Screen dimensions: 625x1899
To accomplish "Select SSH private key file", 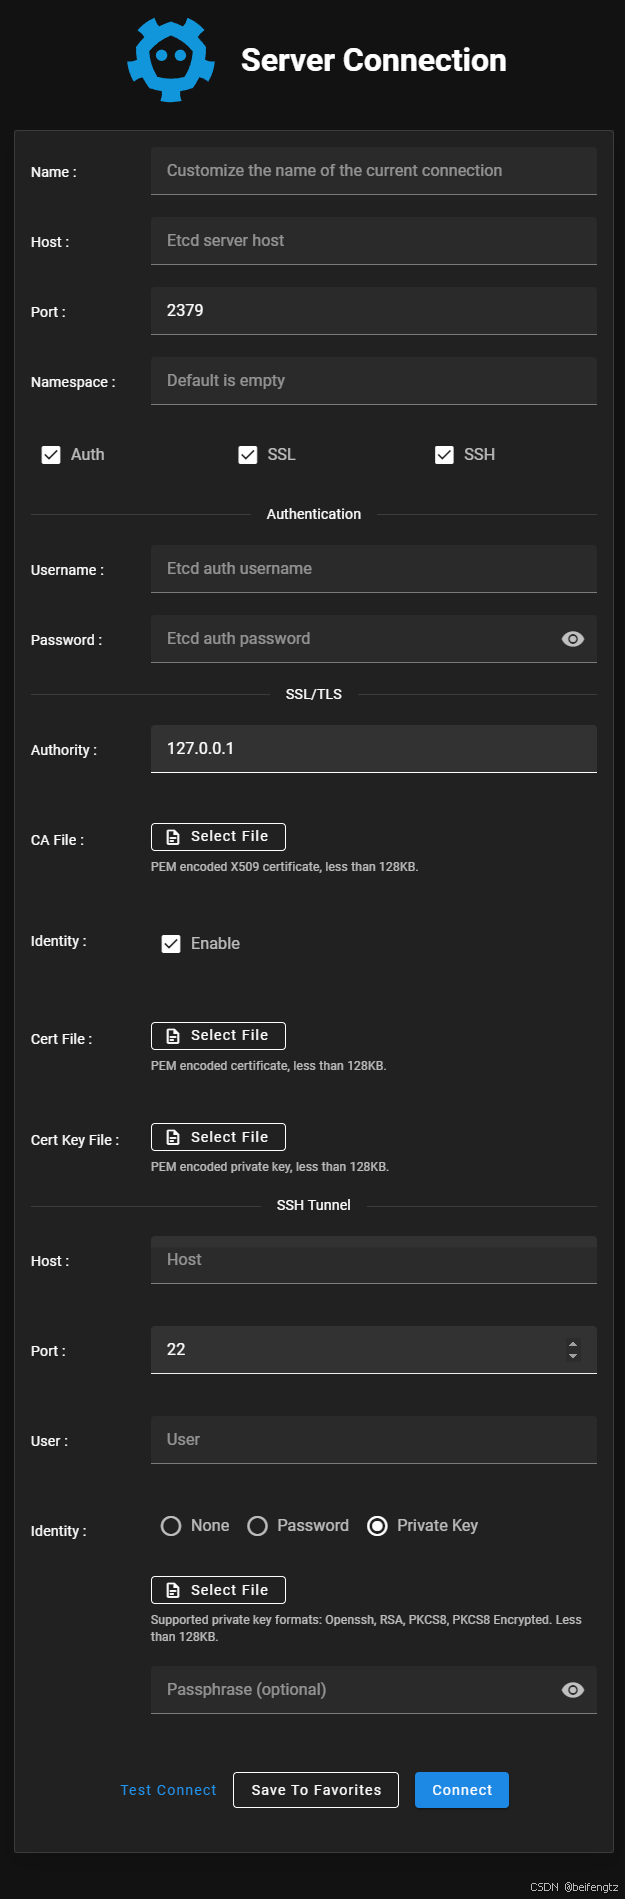I will click(x=218, y=1590).
